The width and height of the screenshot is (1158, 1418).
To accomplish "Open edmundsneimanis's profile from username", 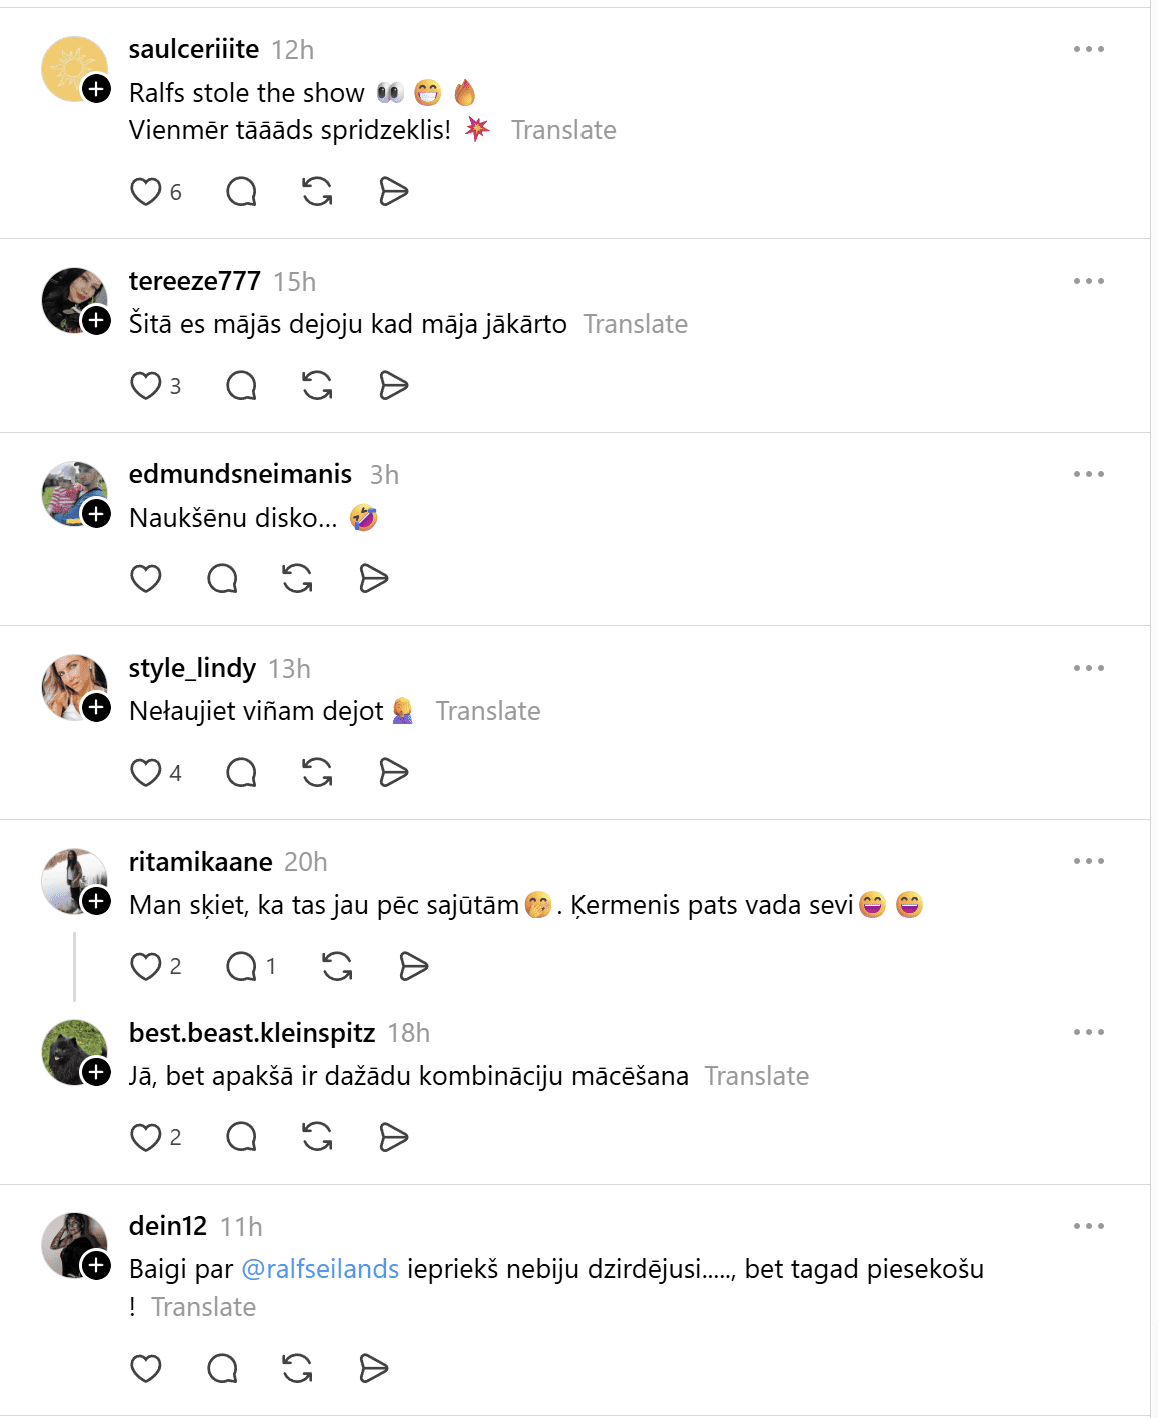I will [240, 474].
